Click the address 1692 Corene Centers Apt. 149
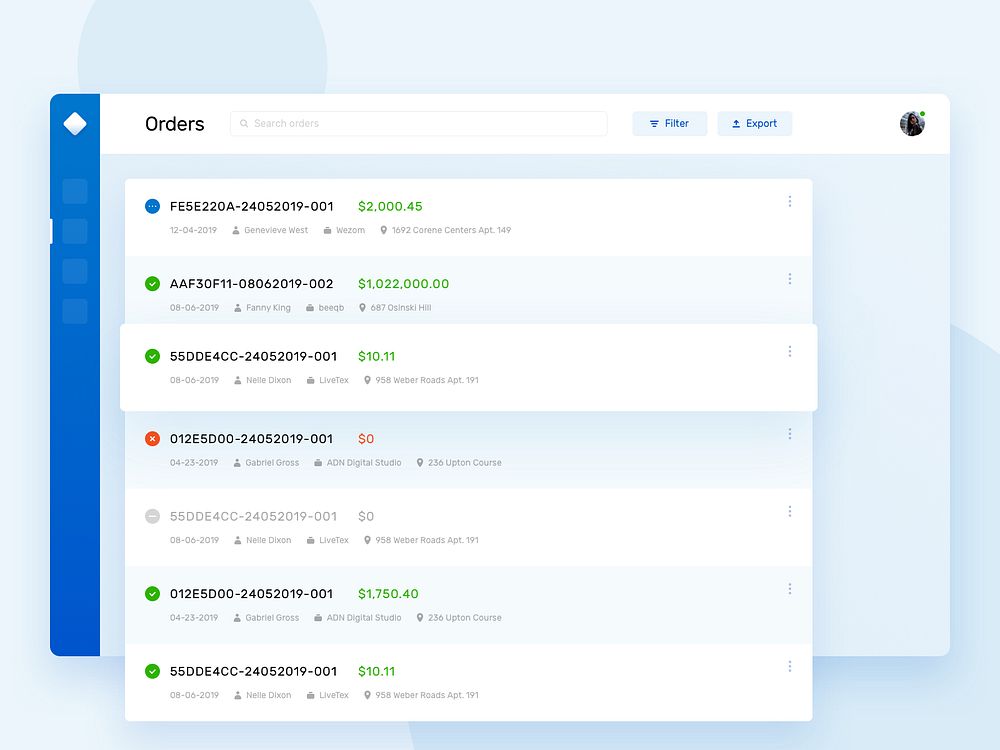 pos(452,230)
